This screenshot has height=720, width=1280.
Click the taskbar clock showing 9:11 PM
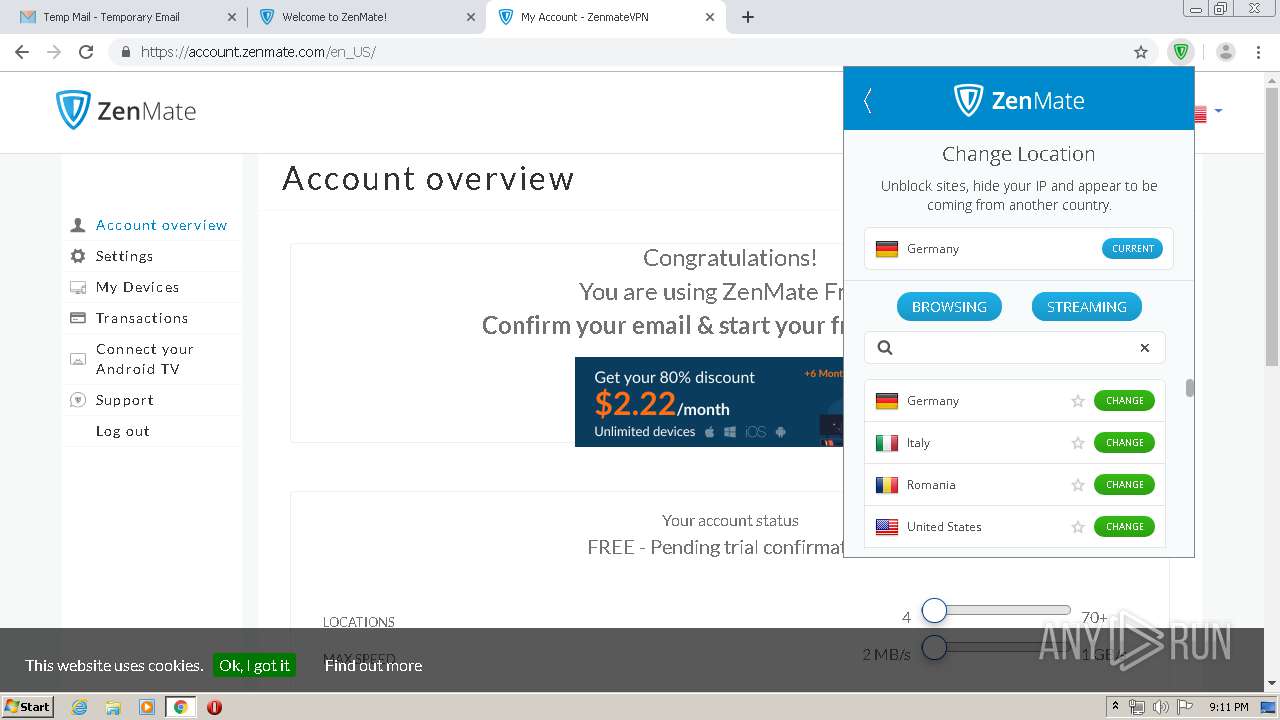point(1228,707)
